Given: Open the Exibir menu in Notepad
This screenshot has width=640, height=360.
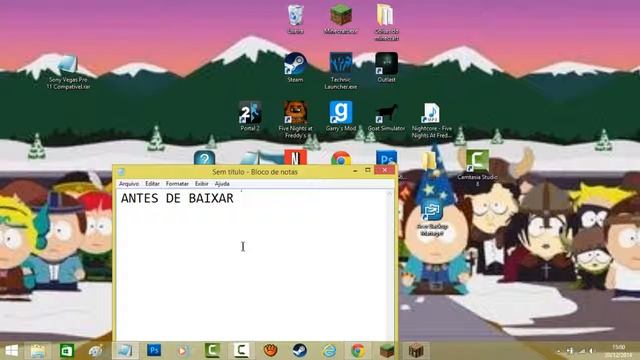Looking at the screenshot, I should (201, 184).
